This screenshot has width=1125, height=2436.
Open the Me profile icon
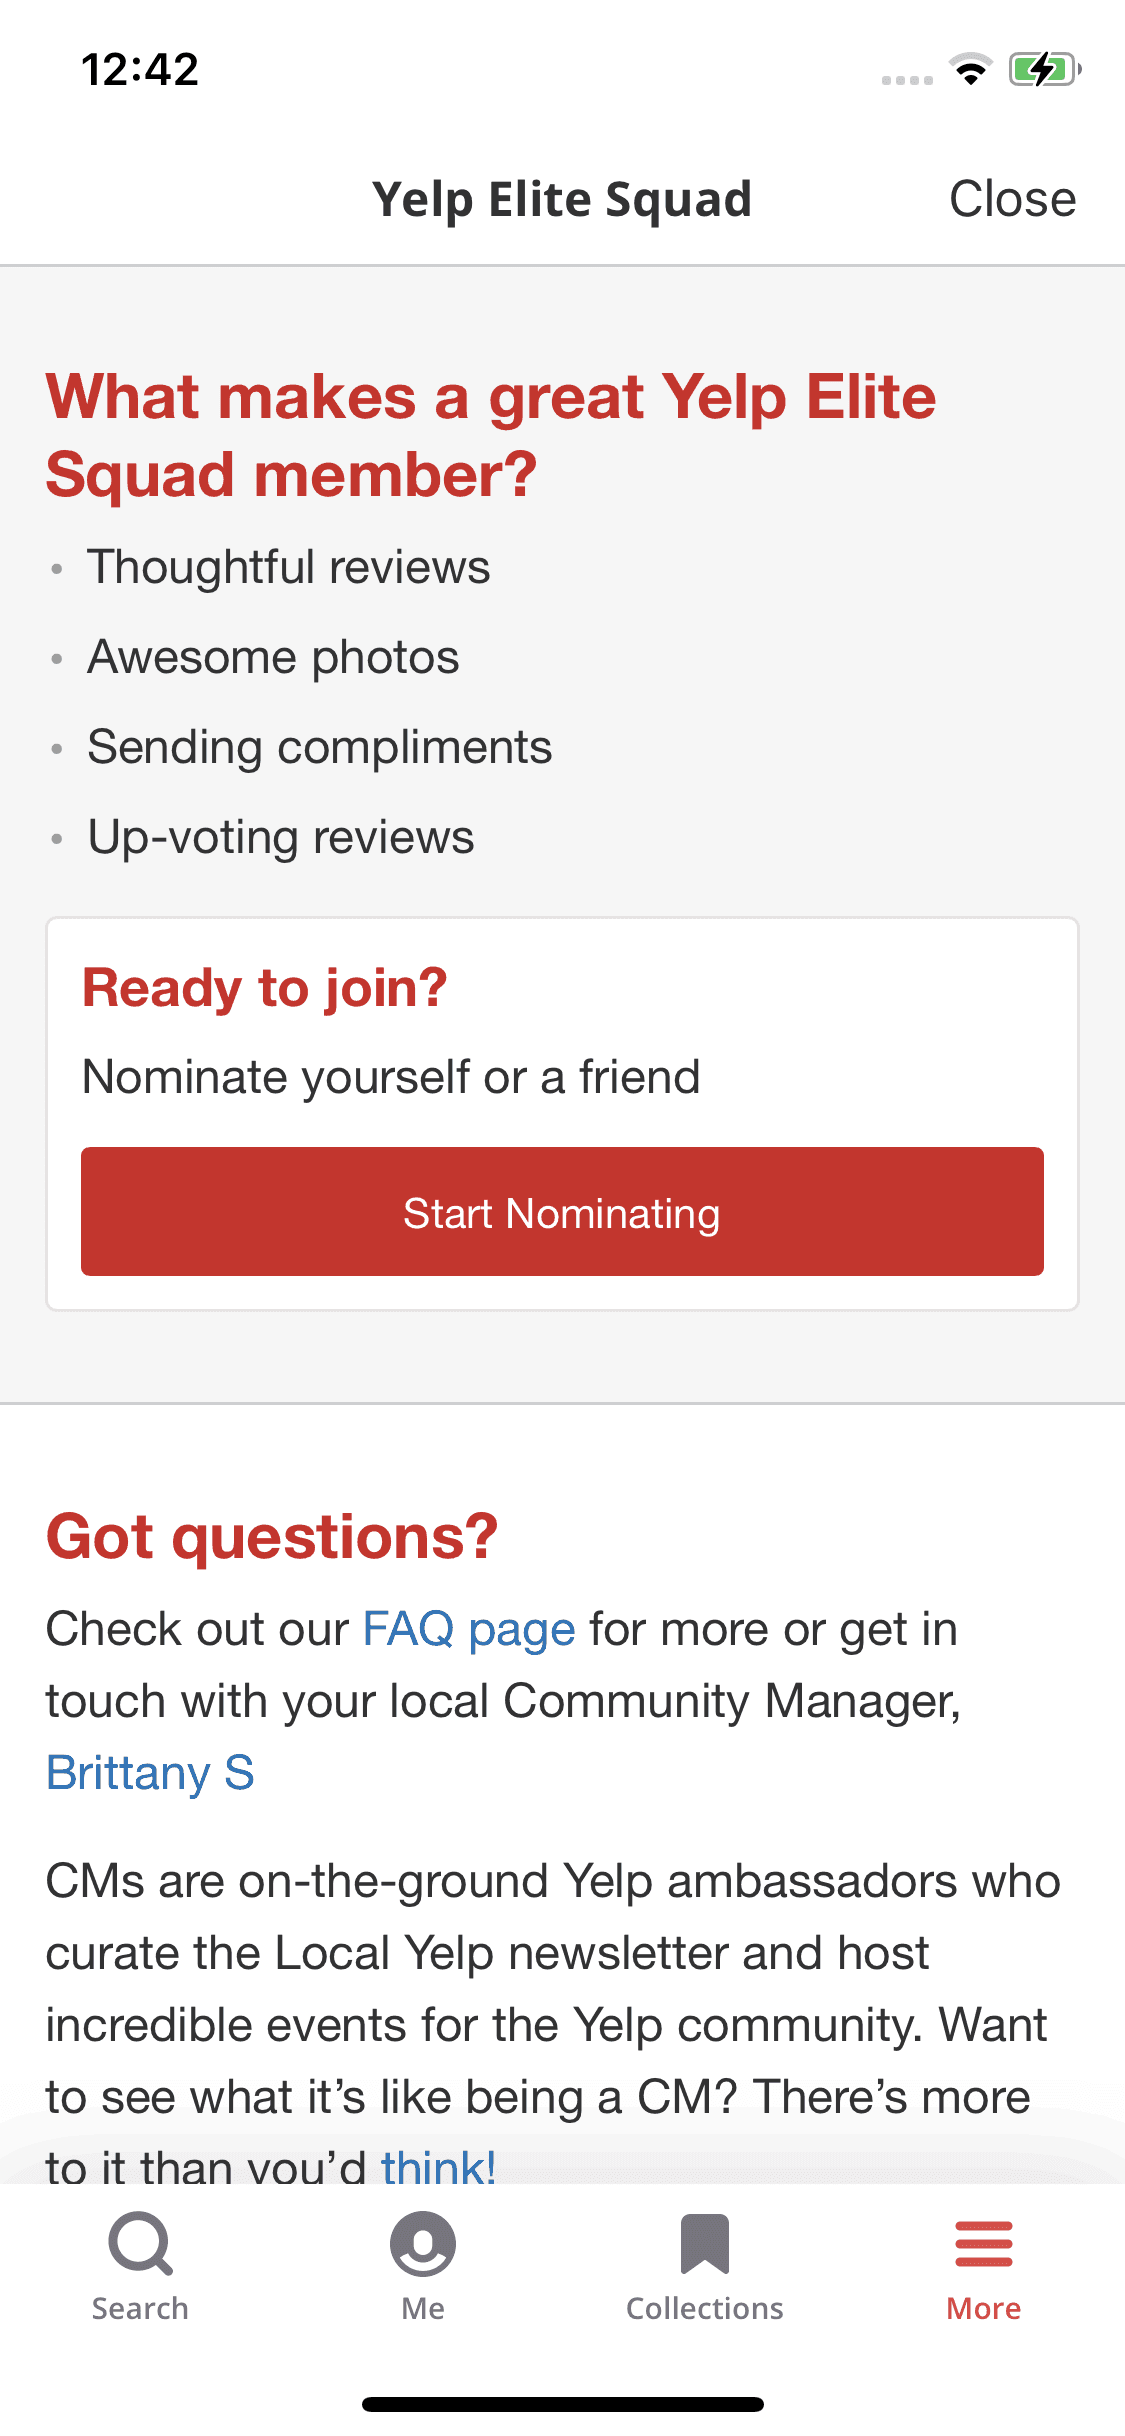click(423, 2244)
